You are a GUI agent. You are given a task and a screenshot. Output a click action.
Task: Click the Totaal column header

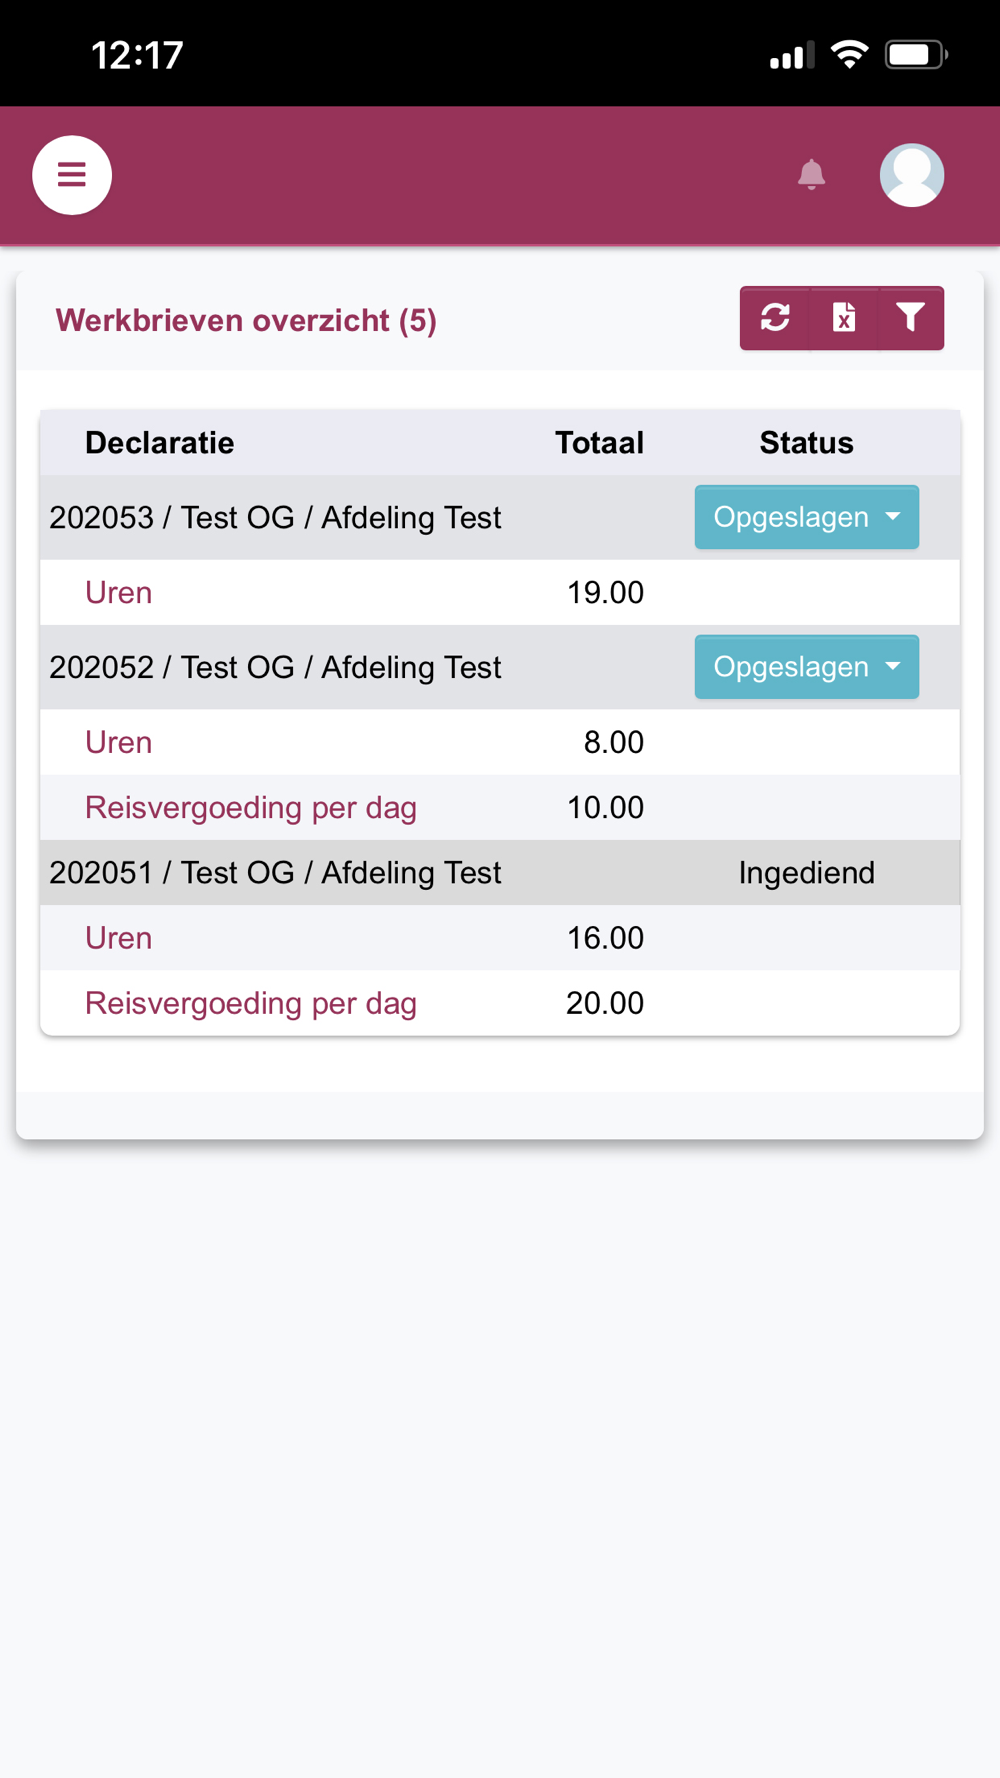599,443
